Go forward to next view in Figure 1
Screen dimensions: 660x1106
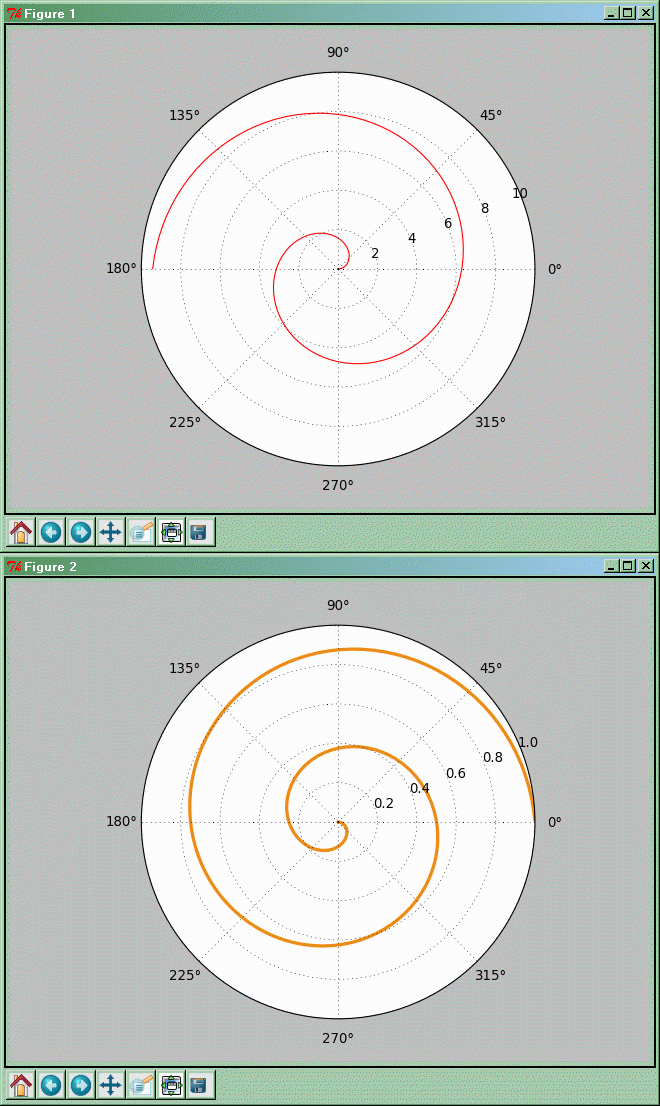(81, 532)
